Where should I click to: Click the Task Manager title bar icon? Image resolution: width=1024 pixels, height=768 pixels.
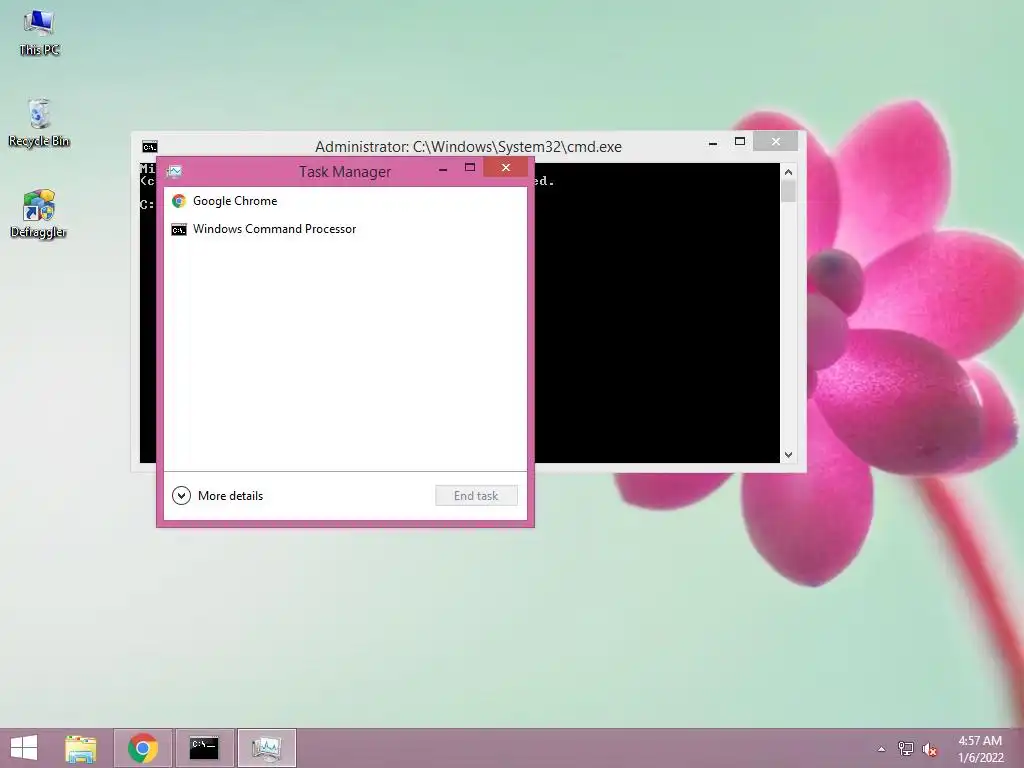[x=174, y=171]
